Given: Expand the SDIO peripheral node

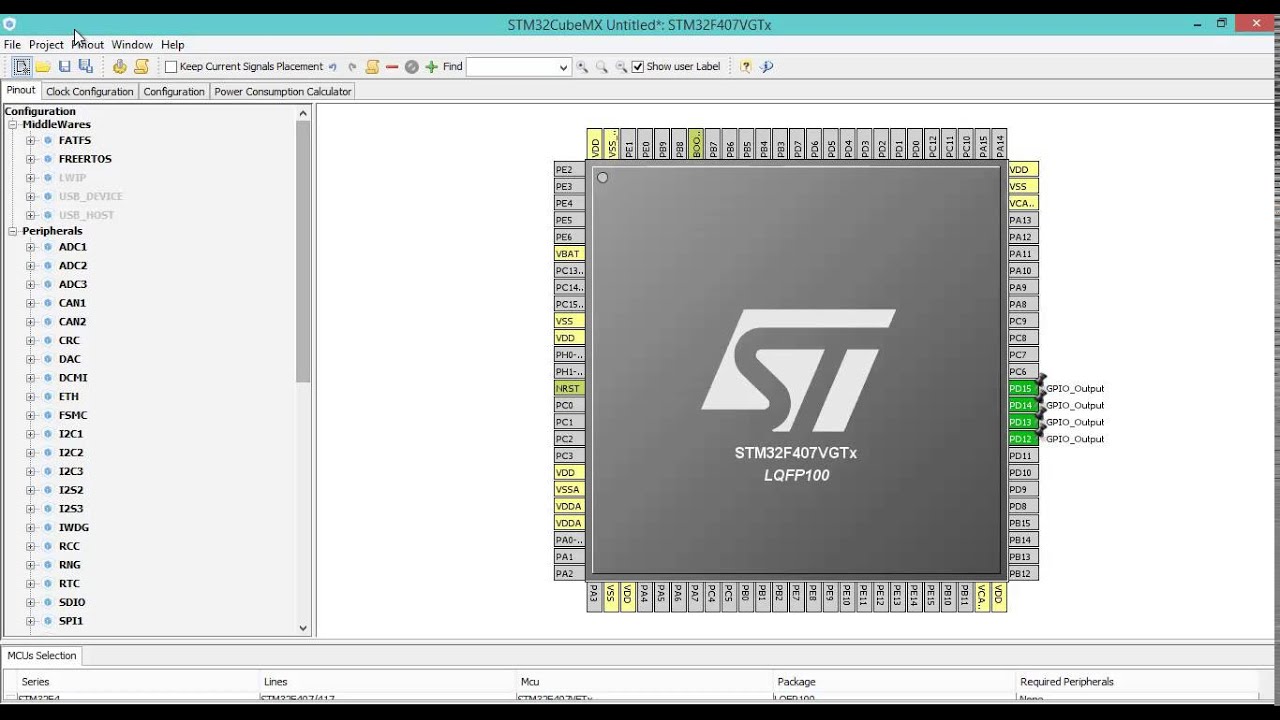Looking at the screenshot, I should tap(30, 603).
